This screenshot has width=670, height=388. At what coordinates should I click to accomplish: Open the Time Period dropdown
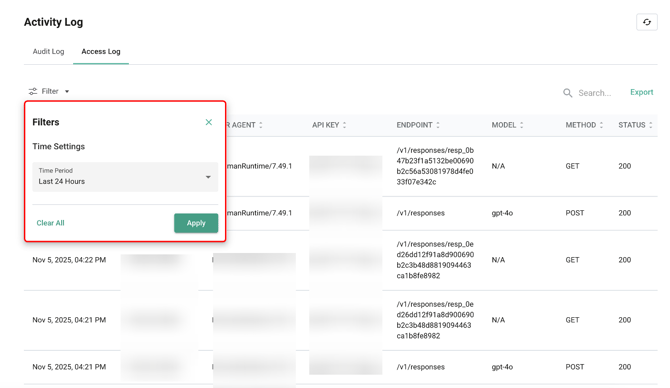(125, 177)
